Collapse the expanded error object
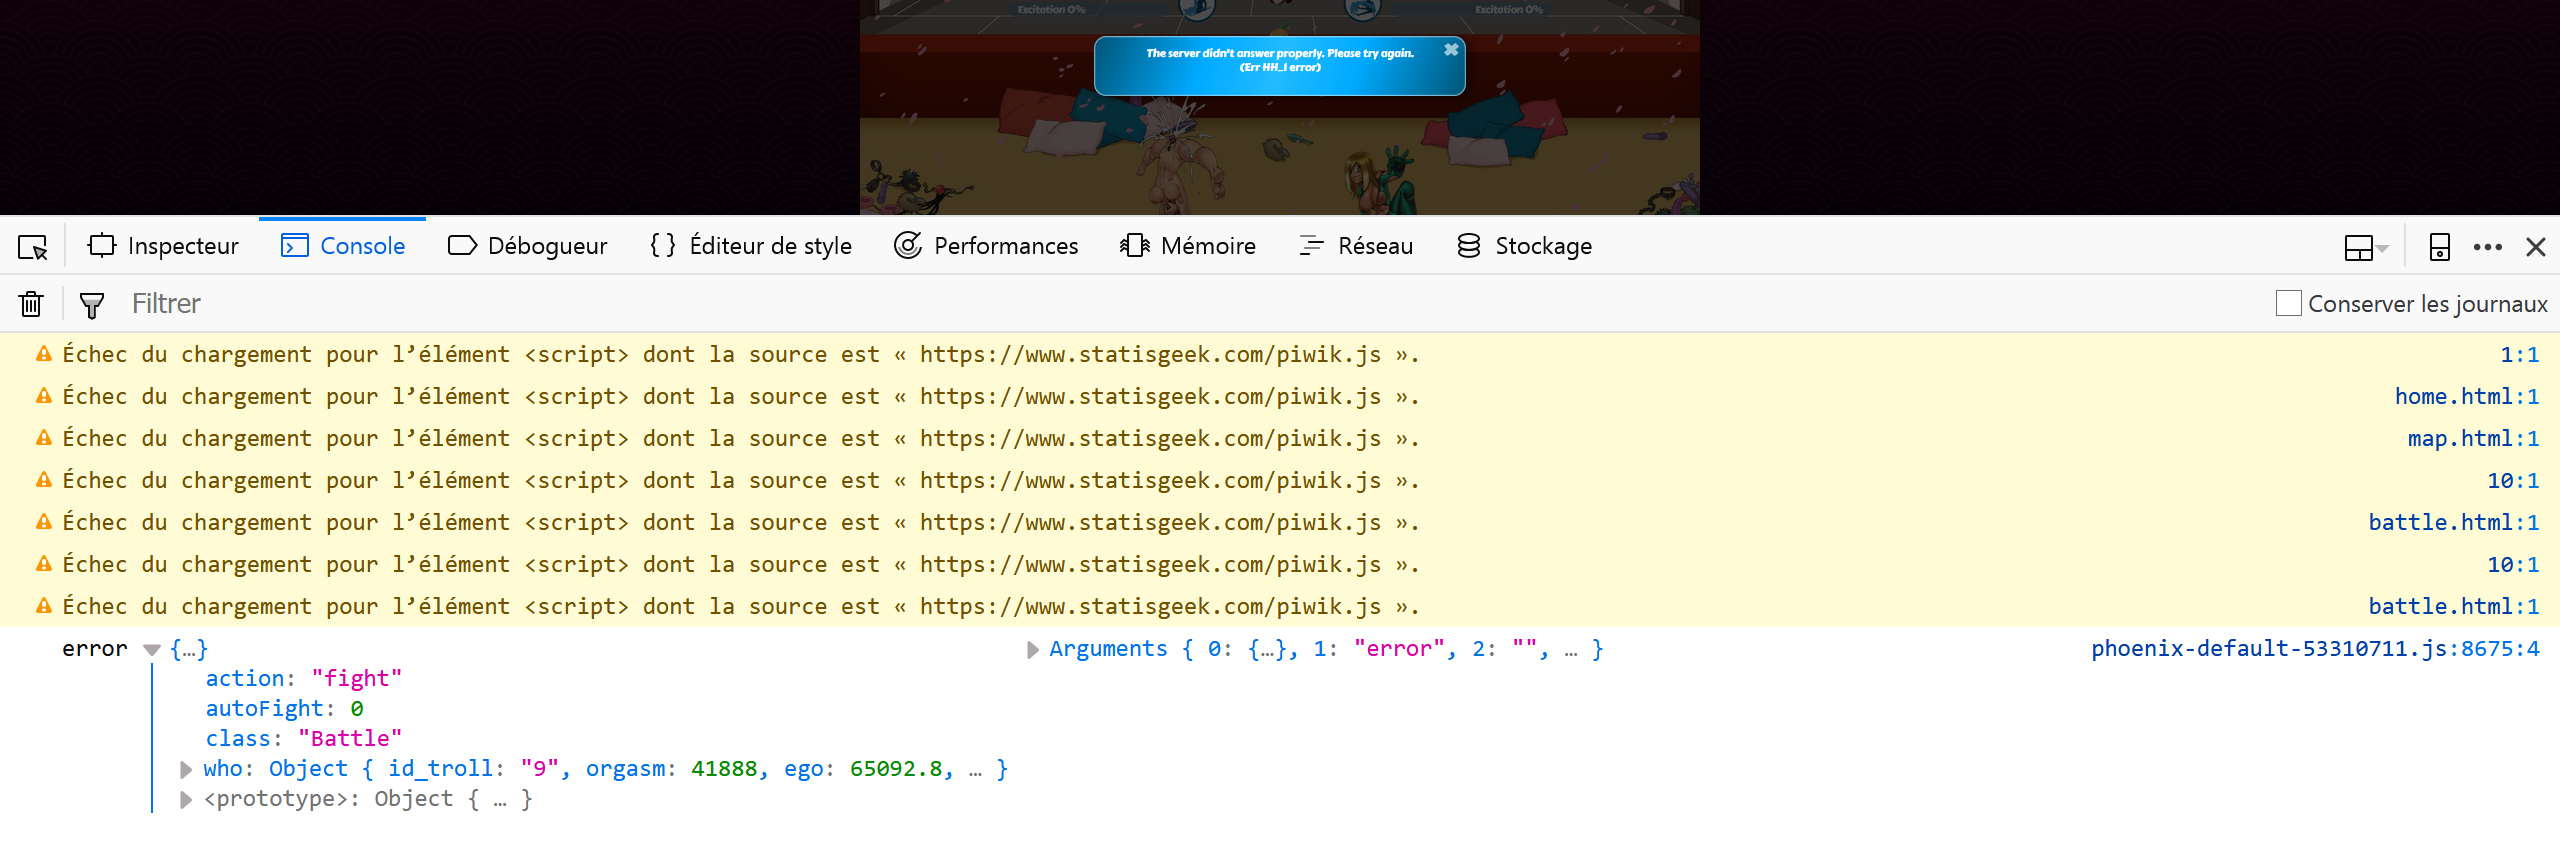The height and width of the screenshot is (850, 2560). pyautogui.click(x=152, y=650)
